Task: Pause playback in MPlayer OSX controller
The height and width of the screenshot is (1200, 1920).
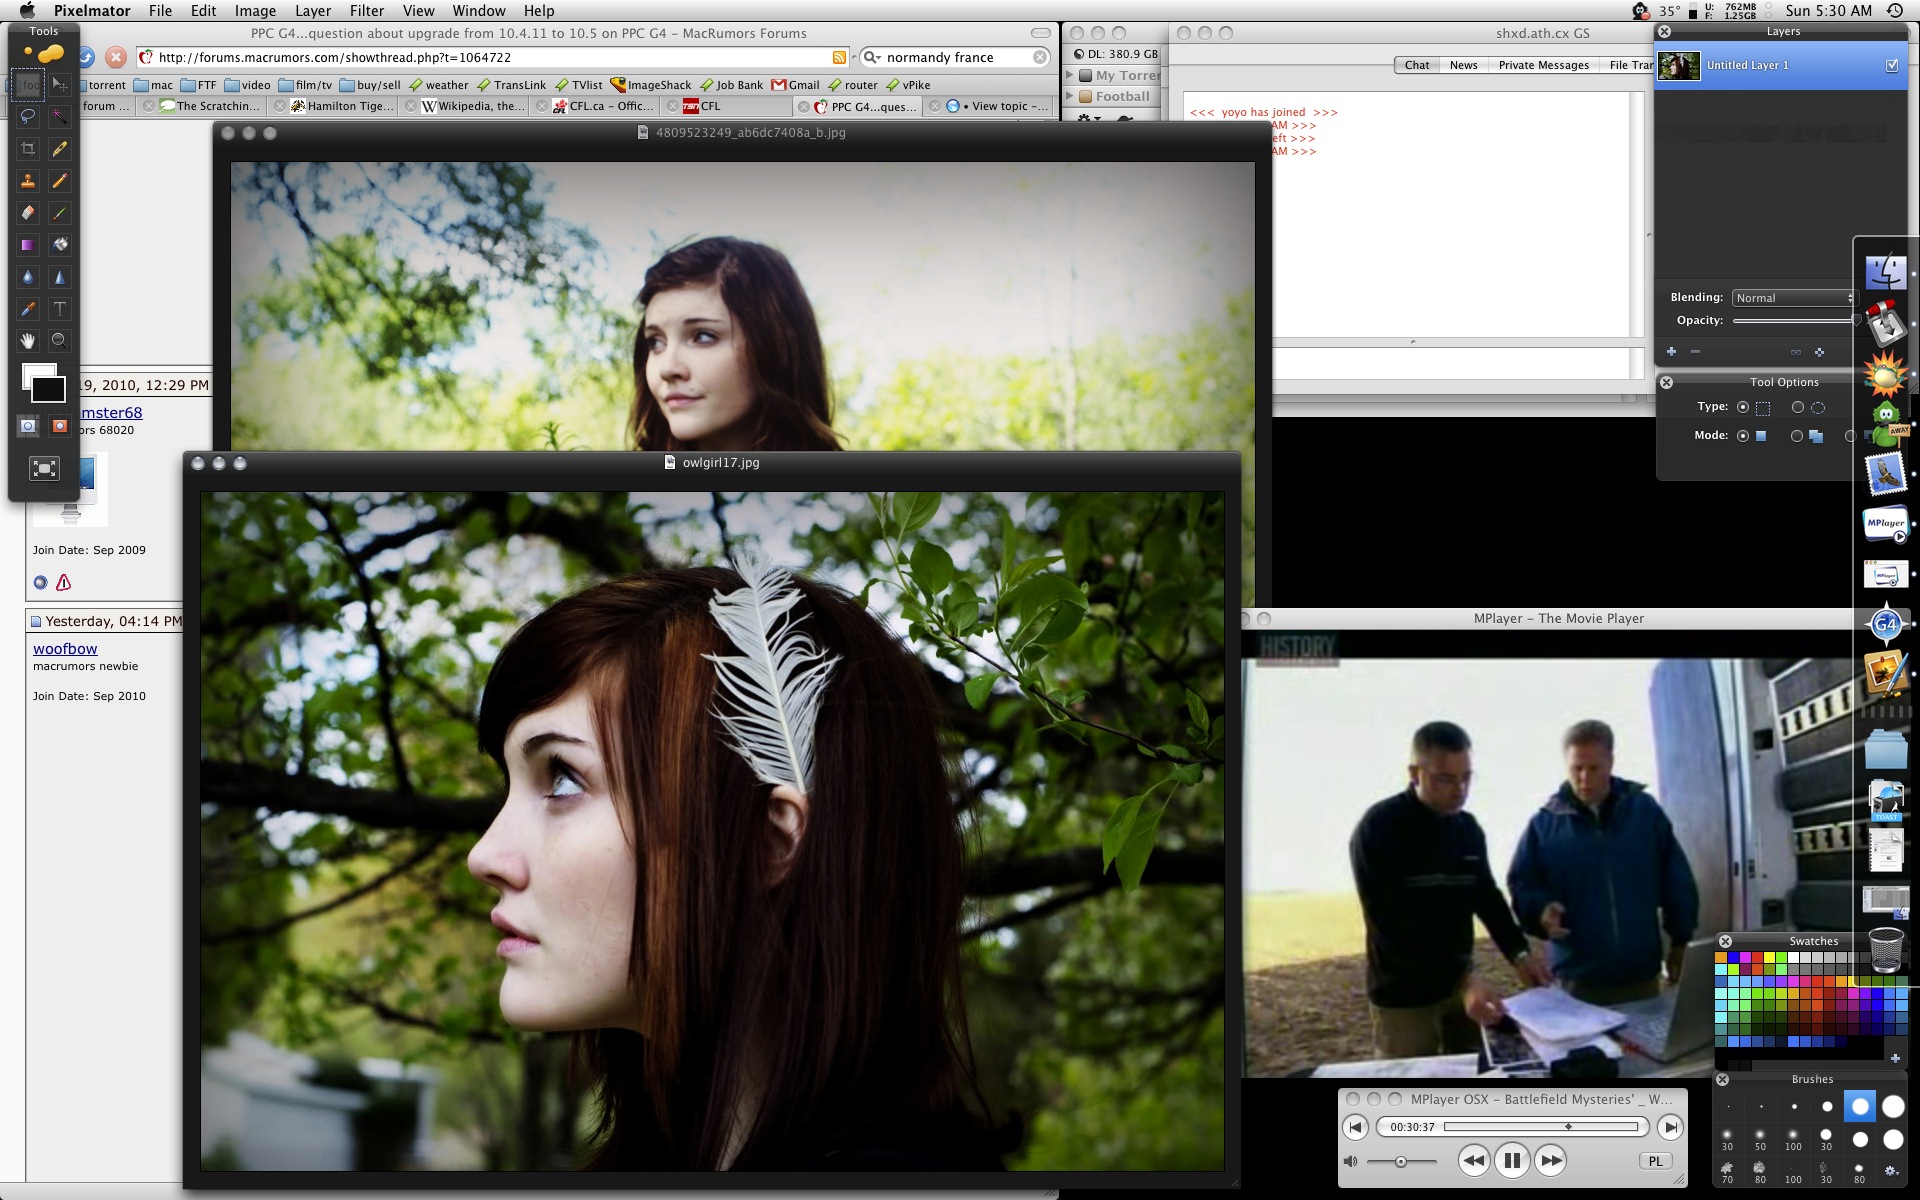Action: (x=1512, y=1160)
